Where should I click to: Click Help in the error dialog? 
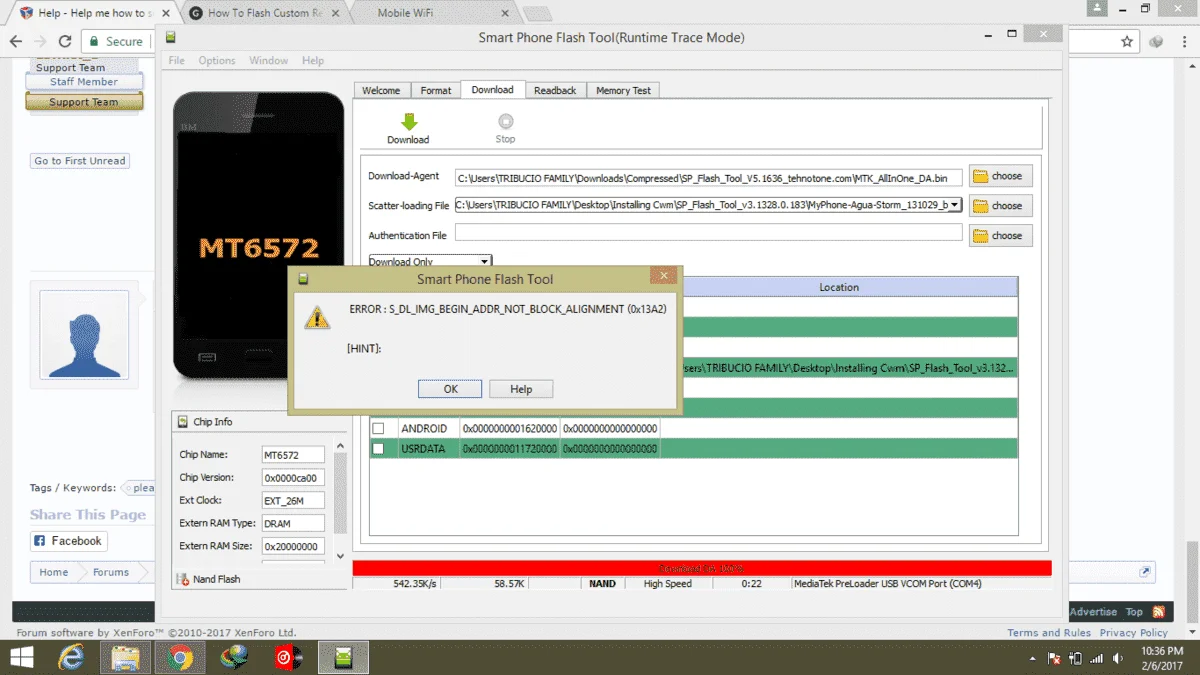(521, 389)
